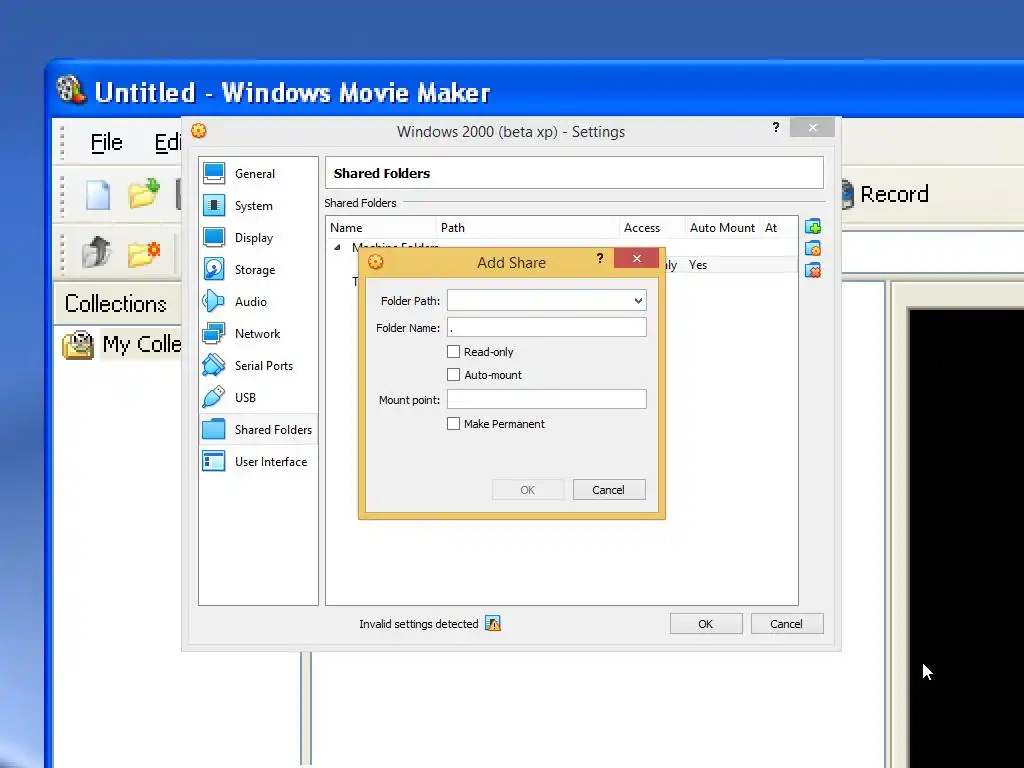Image resolution: width=1024 pixels, height=768 pixels.
Task: Open the Storage settings category
Action: 258,270
